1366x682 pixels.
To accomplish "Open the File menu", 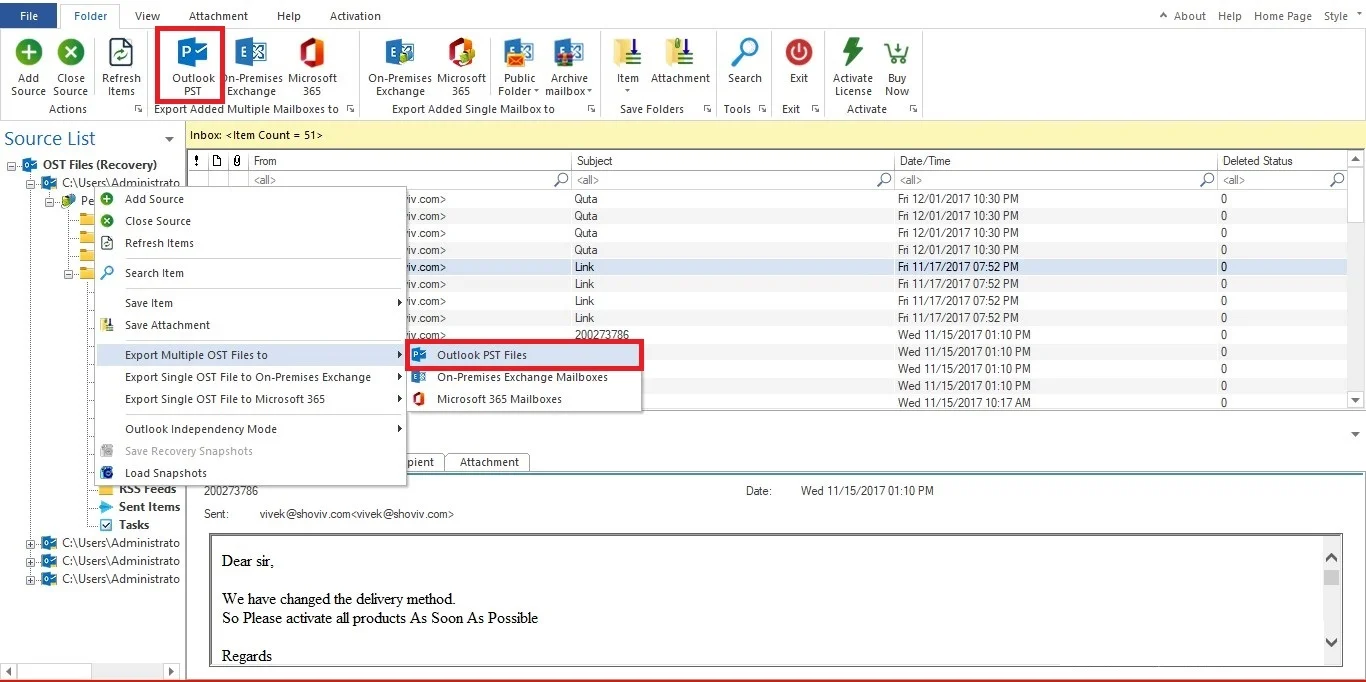I will pos(29,16).
